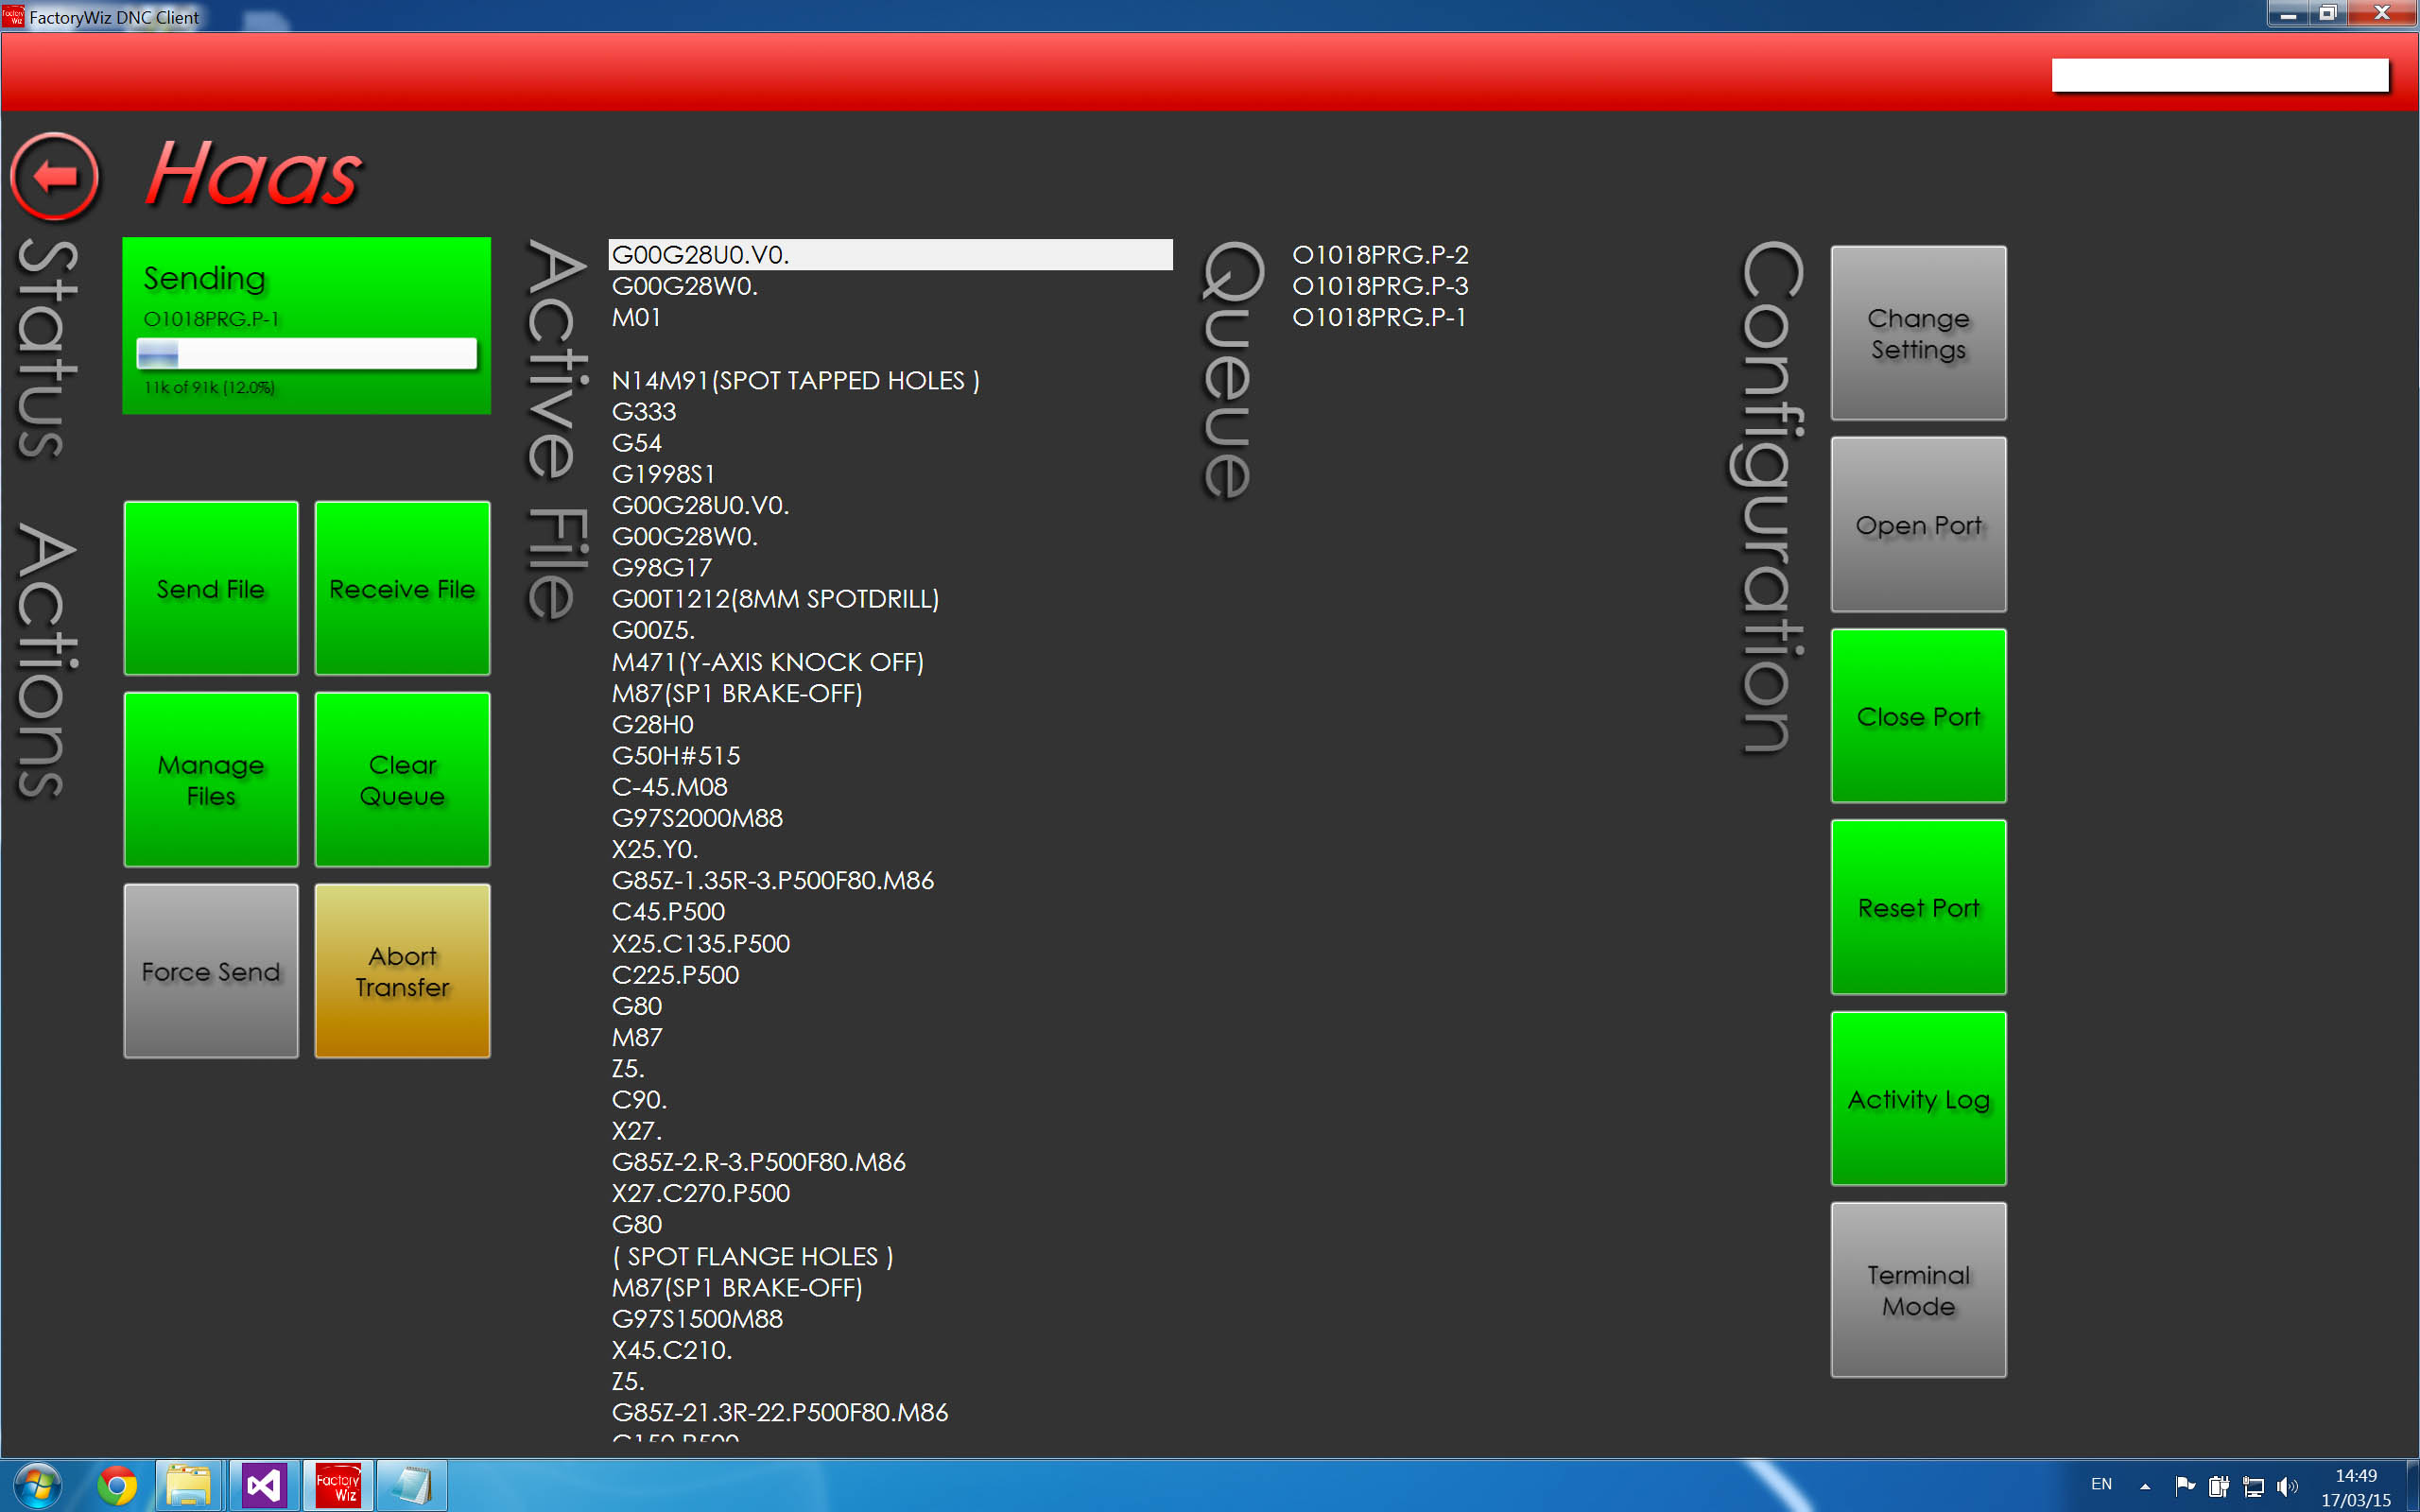
Task: Click line ( SPOT FLANGE HOLES )
Action: [752, 1256]
